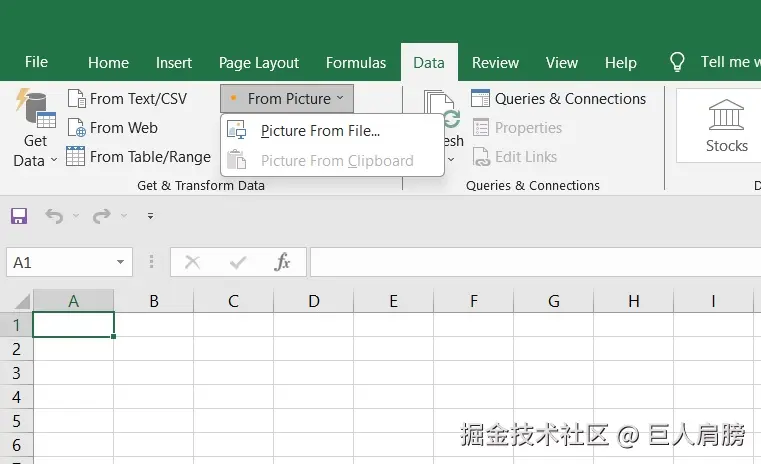Select column D header
The width and height of the screenshot is (761, 464).
pos(313,301)
